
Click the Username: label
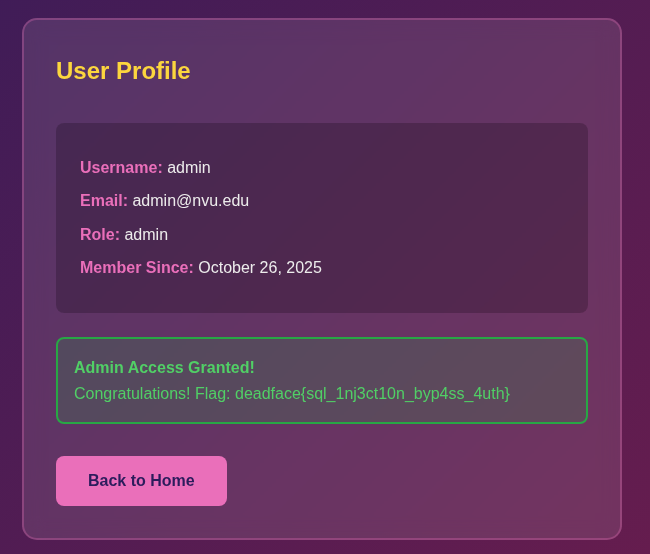pos(121,168)
